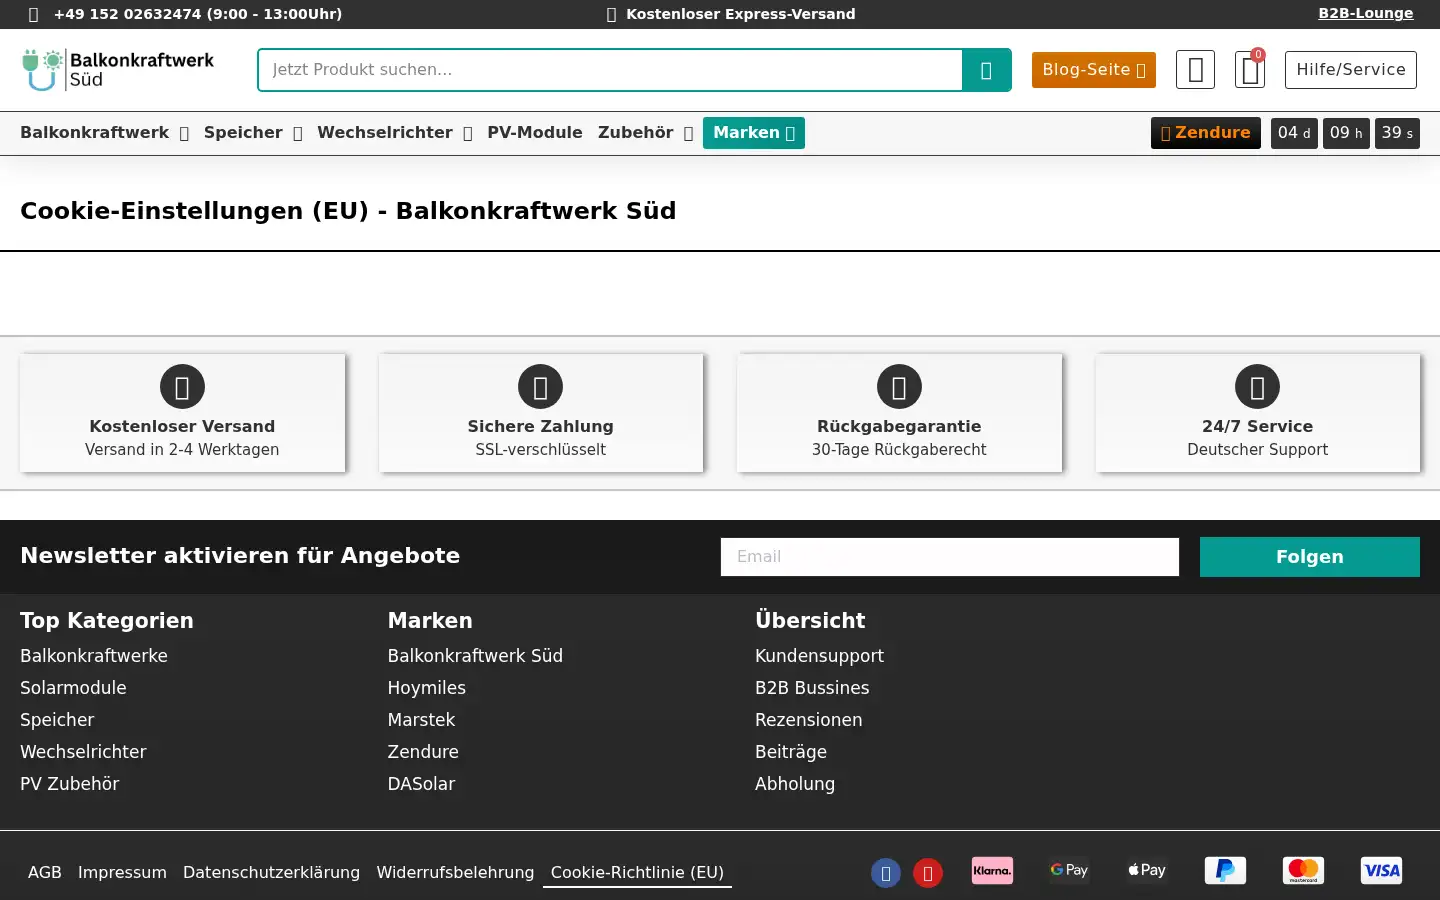Click the Google Pay payment logo
The height and width of the screenshot is (900, 1440).
(x=1069, y=870)
